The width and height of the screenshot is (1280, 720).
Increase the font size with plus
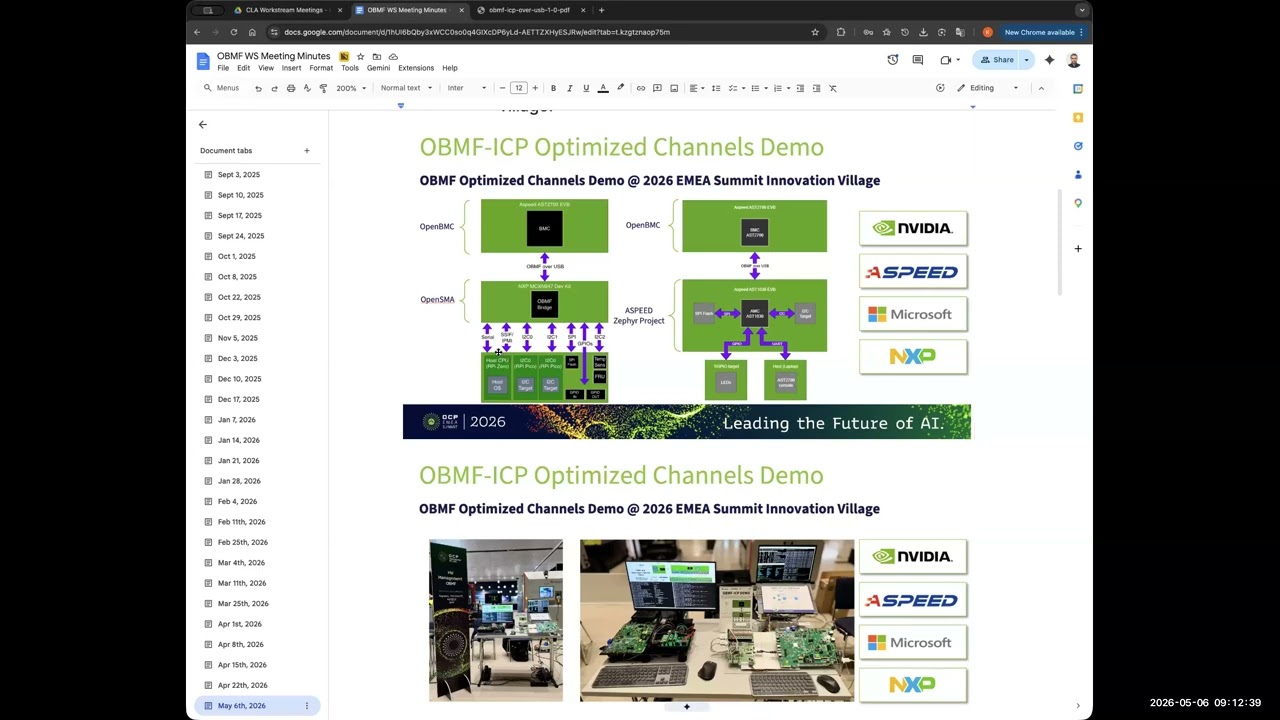click(535, 88)
